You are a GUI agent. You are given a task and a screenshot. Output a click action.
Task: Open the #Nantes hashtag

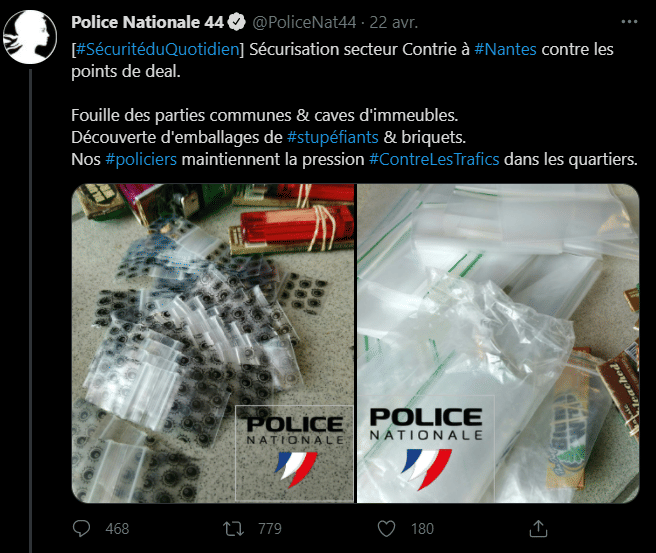(x=505, y=49)
